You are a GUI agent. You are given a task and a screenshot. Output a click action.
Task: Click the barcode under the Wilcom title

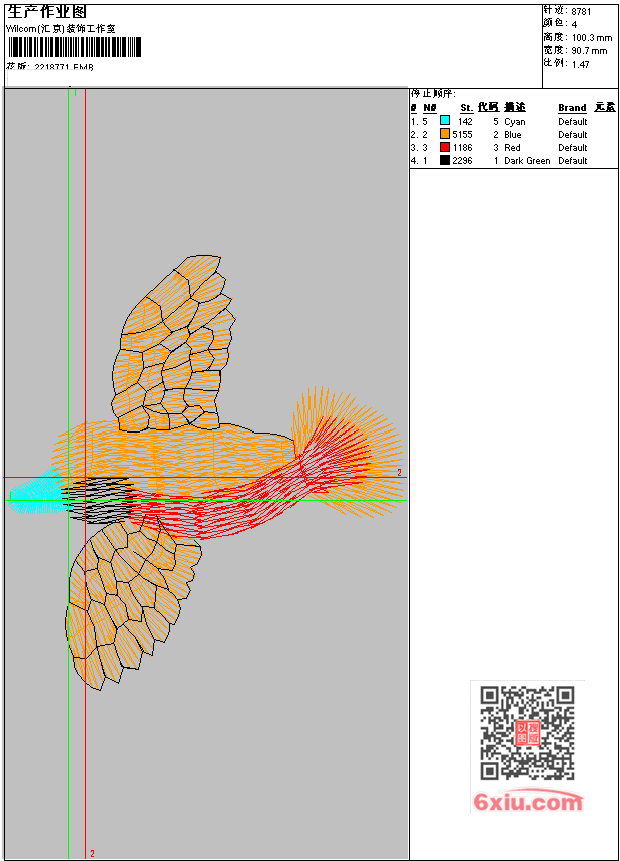[75, 47]
